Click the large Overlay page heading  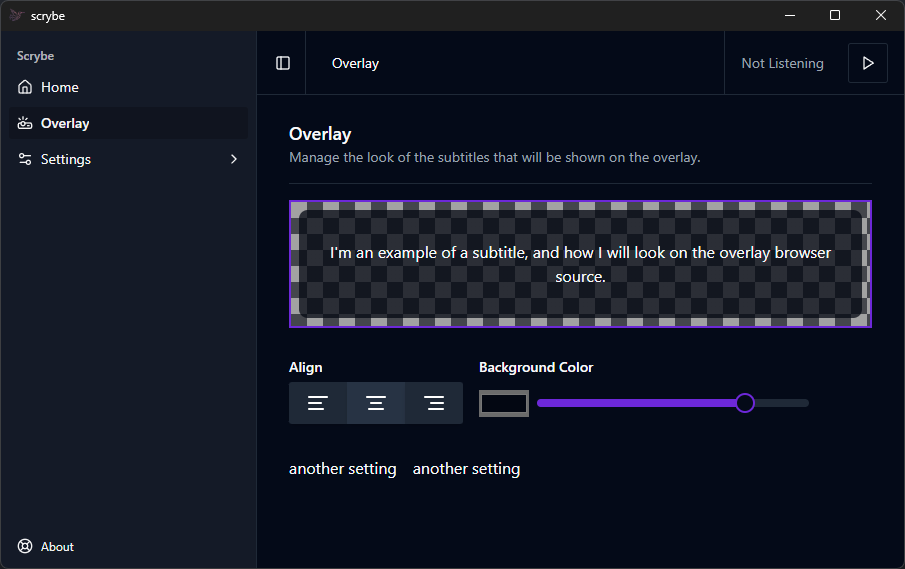[x=320, y=134]
